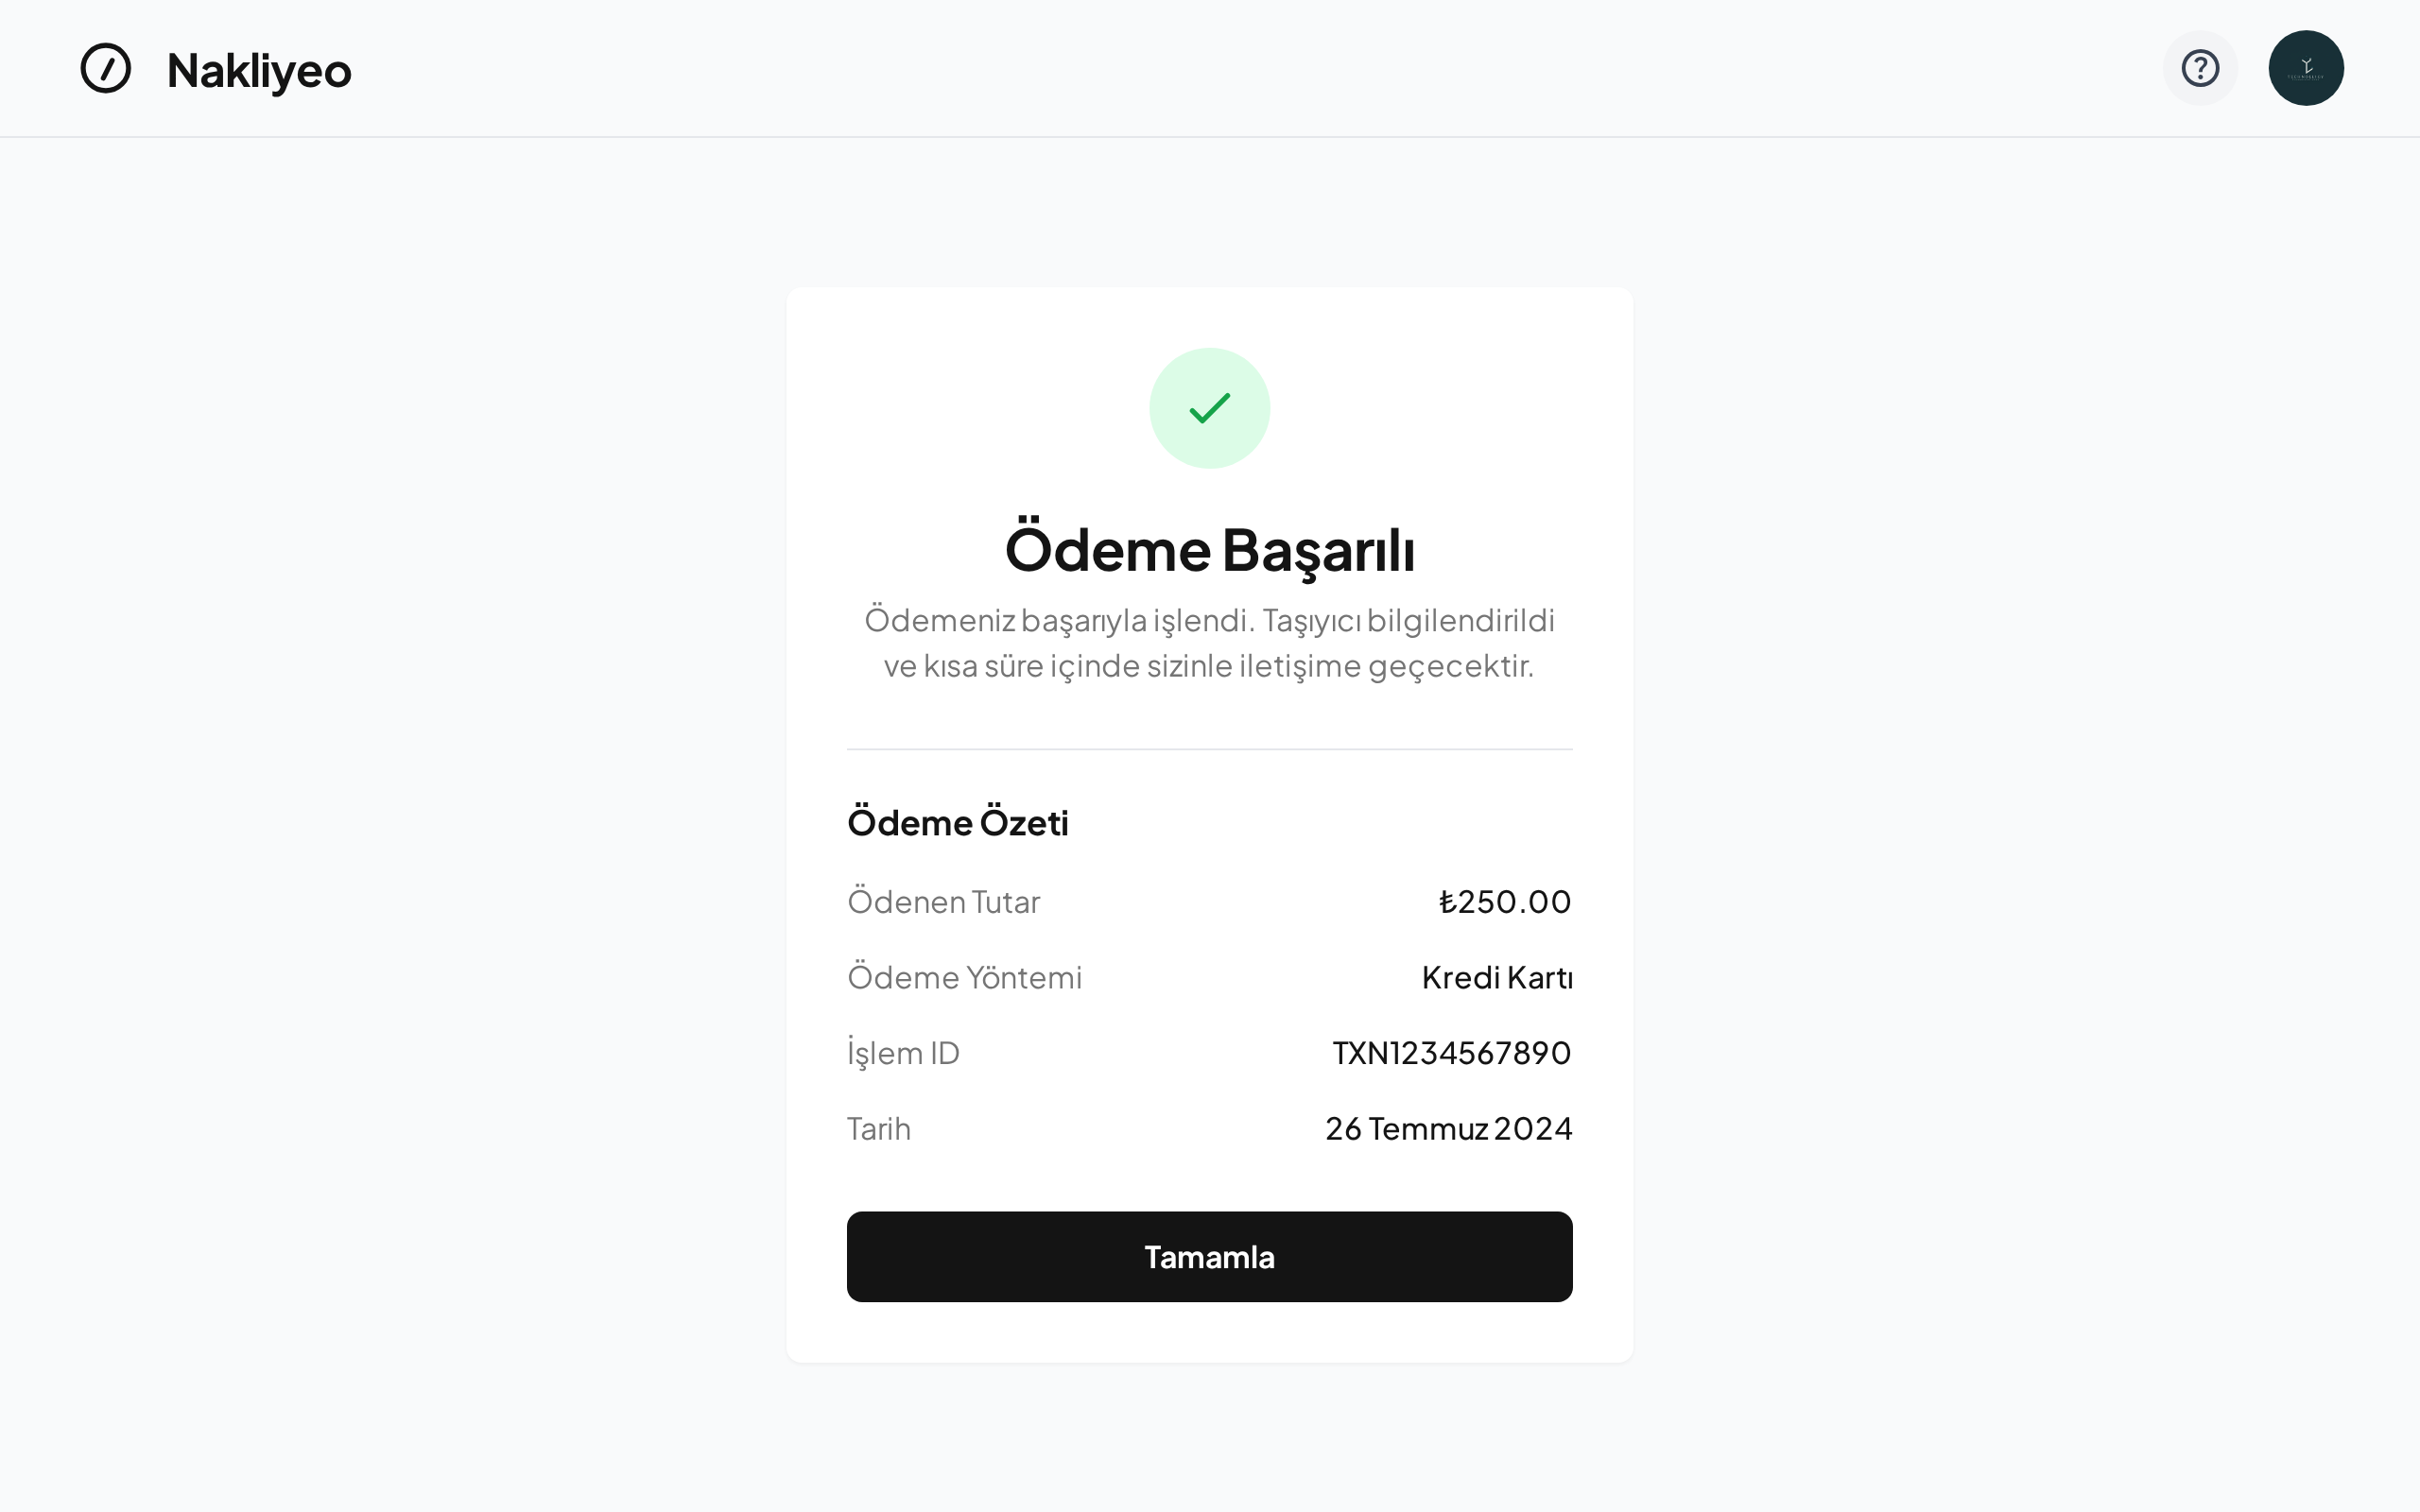The width and height of the screenshot is (2420, 1512).
Task: Click transaction ID TXN1234567890
Action: click(x=1451, y=1053)
